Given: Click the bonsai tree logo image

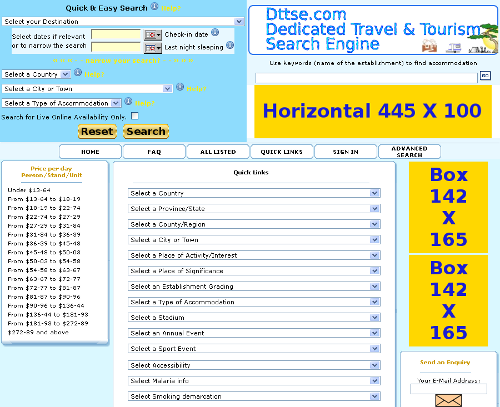Looking at the screenshot, I should click(x=485, y=38).
